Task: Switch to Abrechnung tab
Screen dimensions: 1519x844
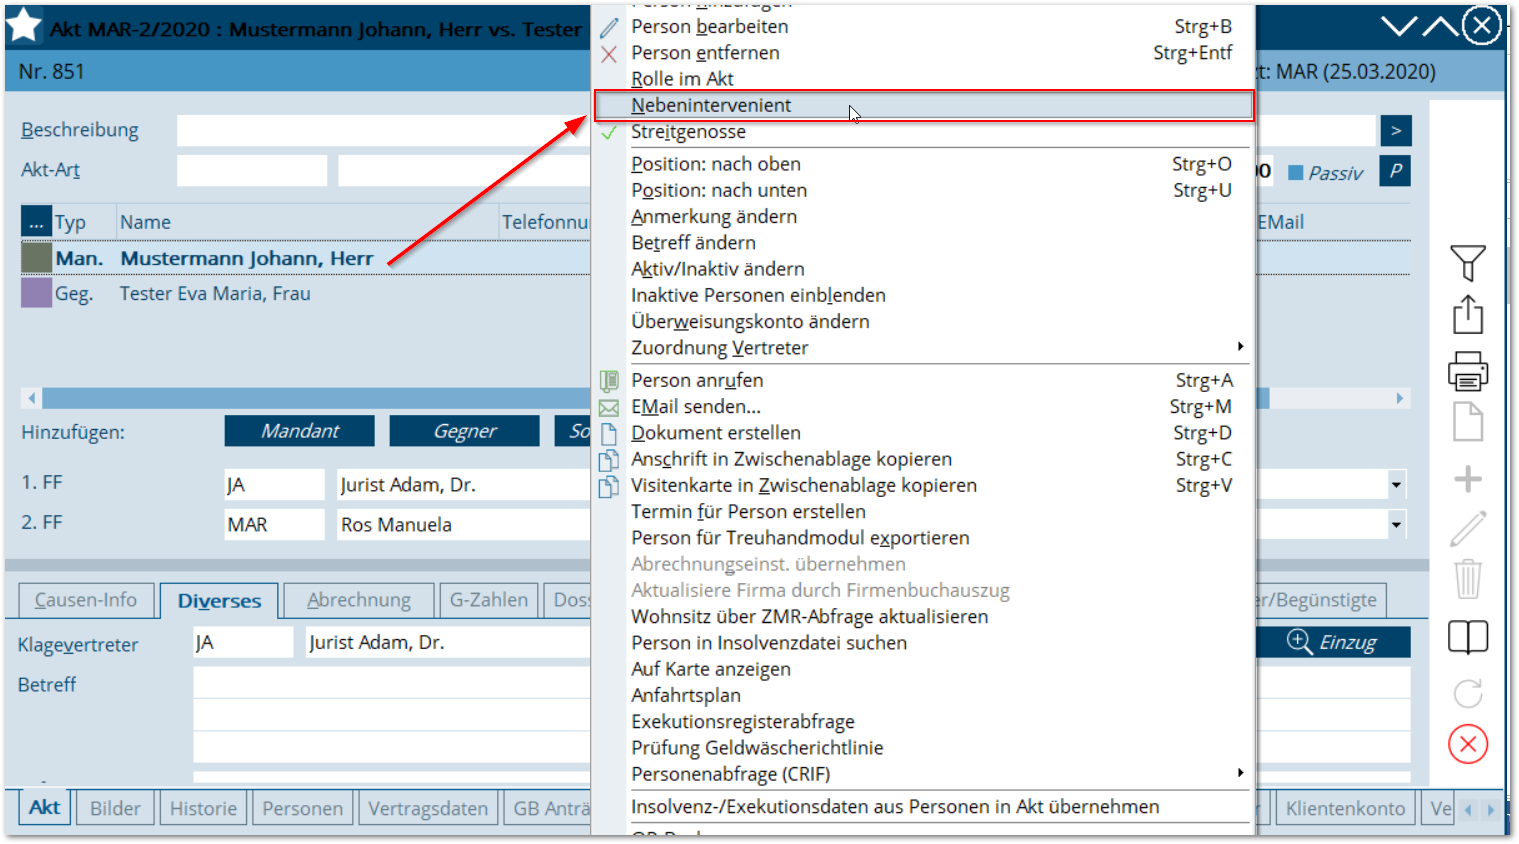Action: tap(359, 600)
